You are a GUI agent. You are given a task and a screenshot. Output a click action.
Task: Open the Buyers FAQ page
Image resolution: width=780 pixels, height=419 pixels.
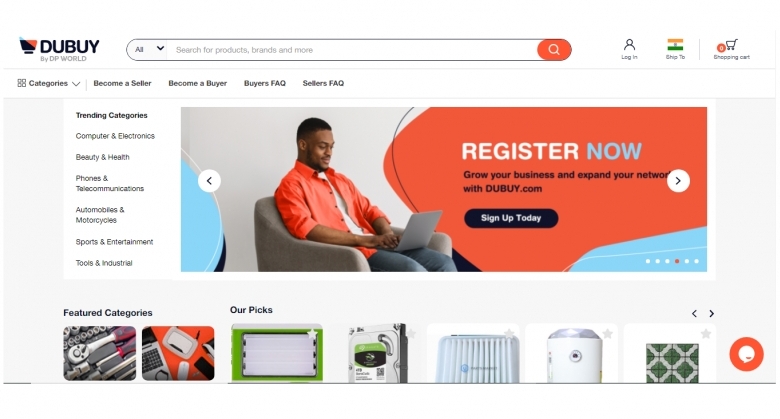(x=265, y=83)
